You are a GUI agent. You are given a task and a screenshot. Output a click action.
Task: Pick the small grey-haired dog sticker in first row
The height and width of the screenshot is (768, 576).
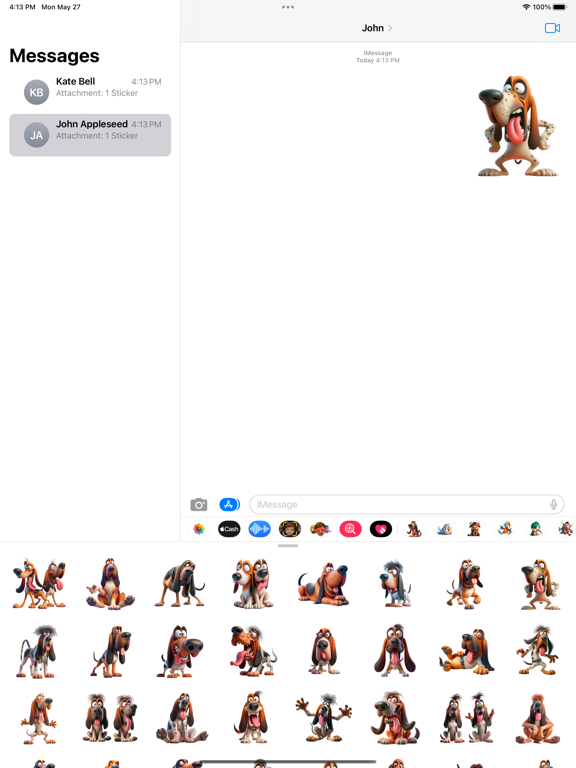395,584
